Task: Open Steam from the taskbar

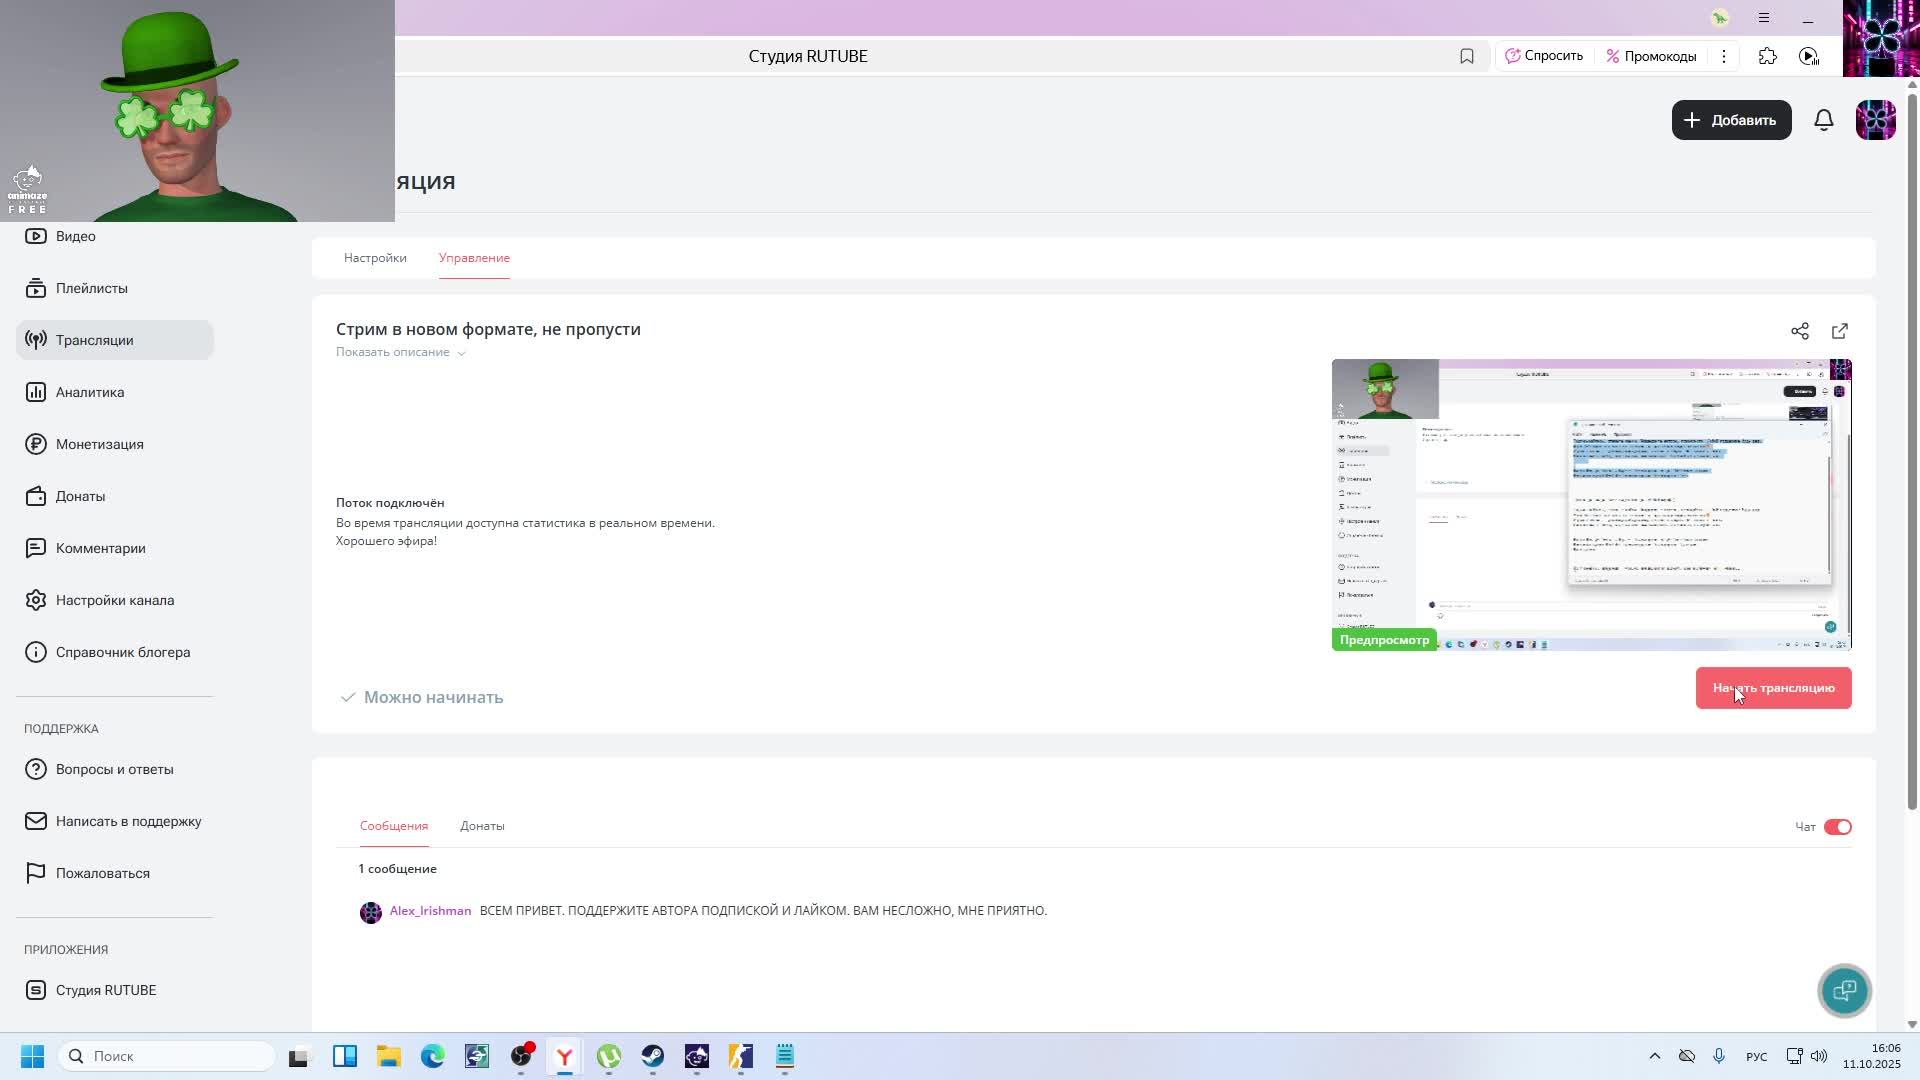Action: point(652,1056)
